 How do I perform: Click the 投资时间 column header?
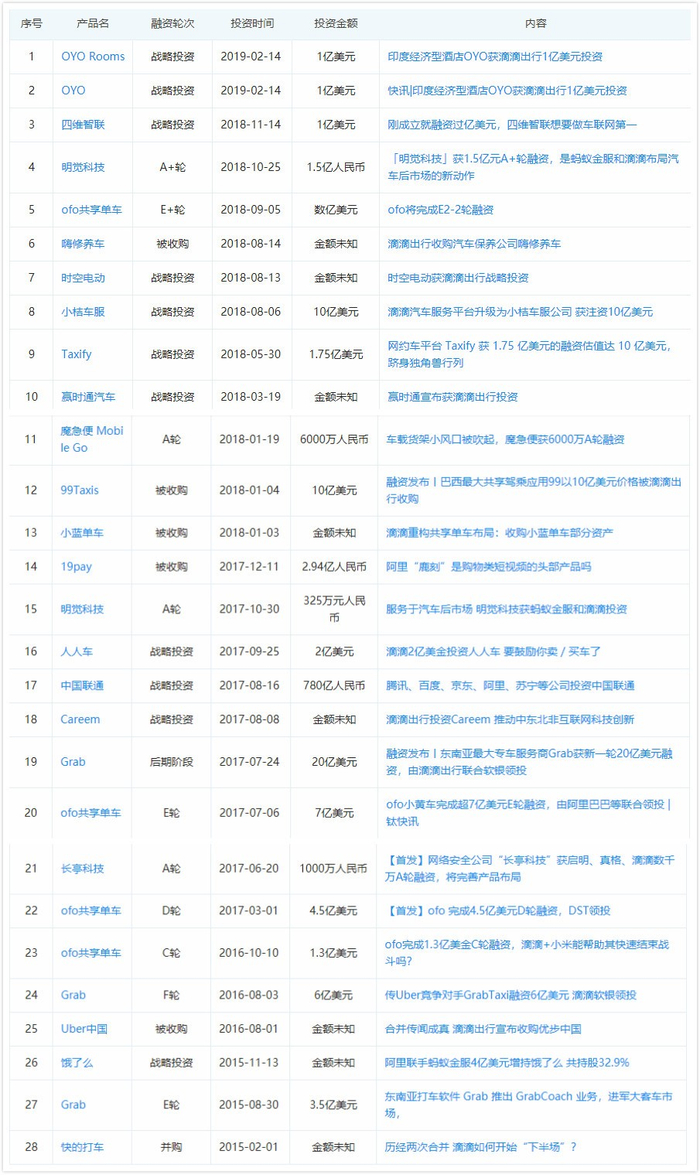coord(252,24)
